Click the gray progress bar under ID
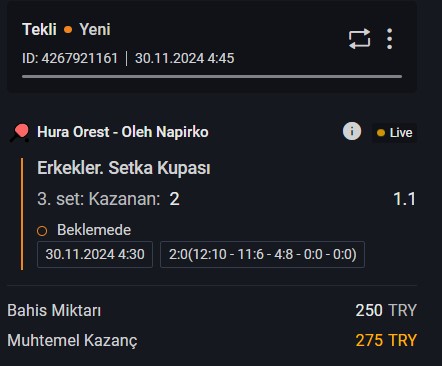Viewport: 442px width, 366px height. click(212, 77)
